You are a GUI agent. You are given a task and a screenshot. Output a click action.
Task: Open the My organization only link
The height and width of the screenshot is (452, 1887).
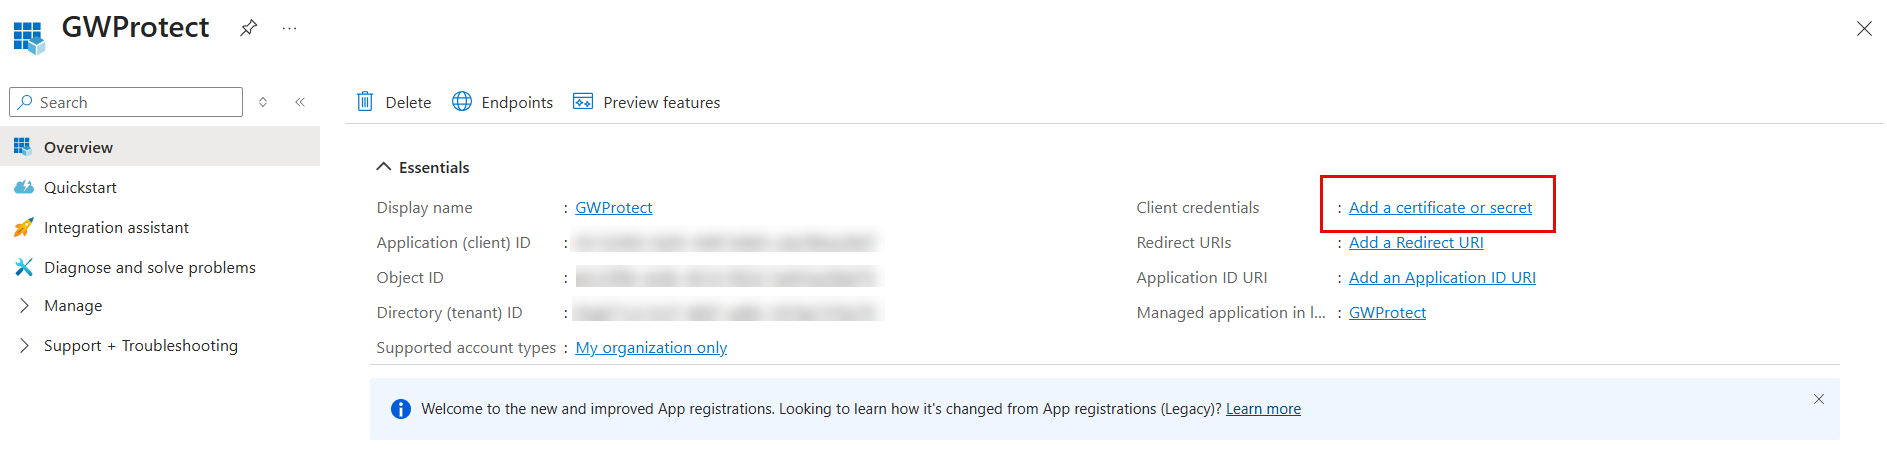pyautogui.click(x=651, y=348)
